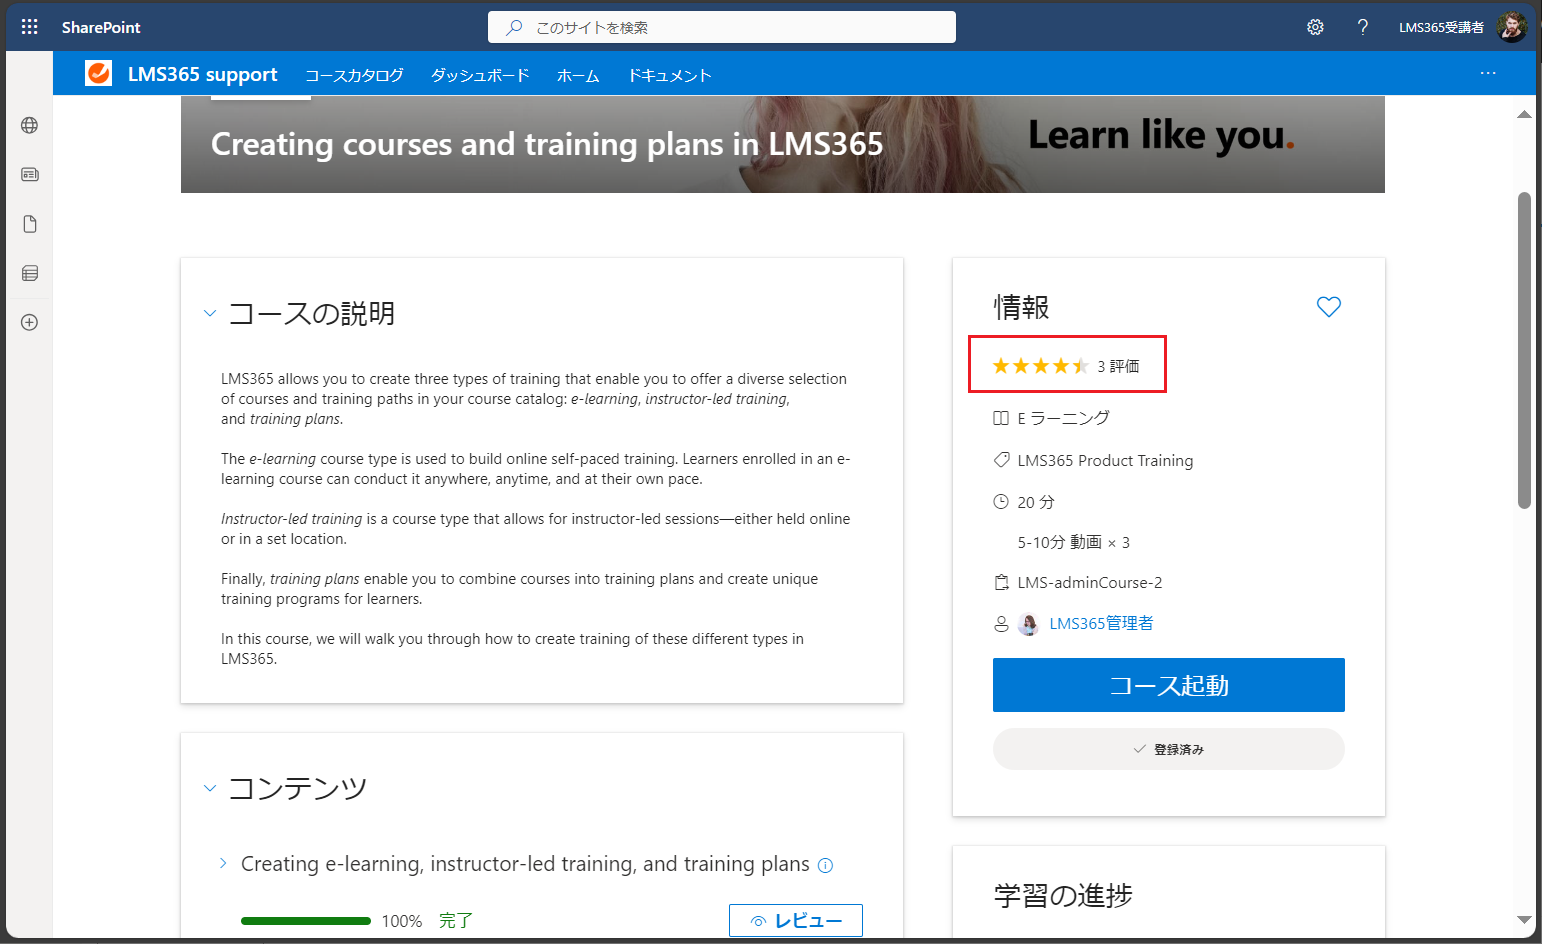Viewport: 1542px width, 944px height.
Task: Click the scrollbar down arrow
Action: [x=1524, y=920]
